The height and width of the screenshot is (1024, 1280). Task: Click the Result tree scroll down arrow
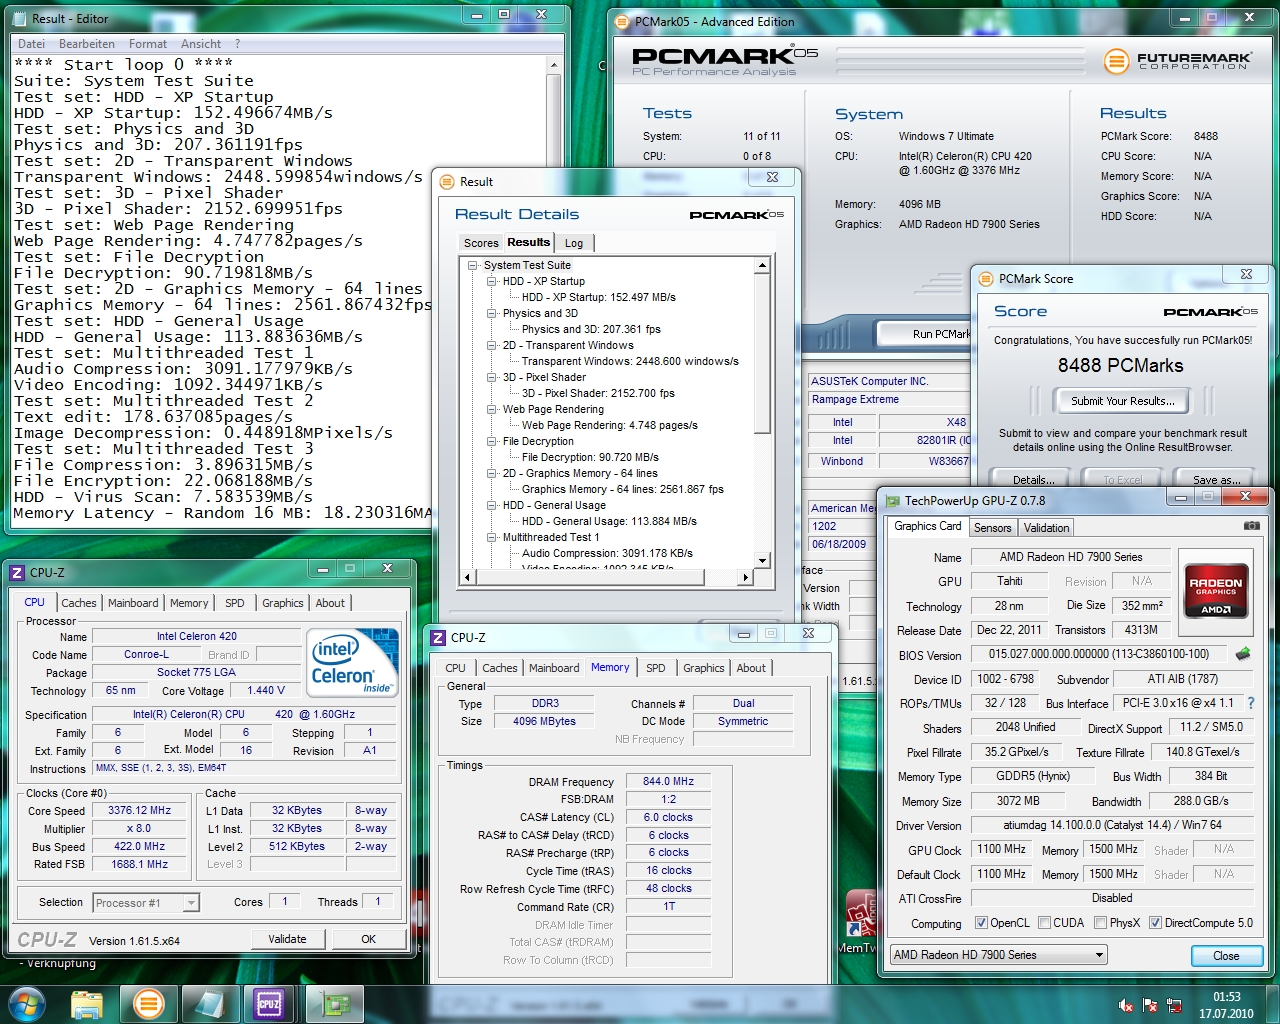(x=762, y=561)
